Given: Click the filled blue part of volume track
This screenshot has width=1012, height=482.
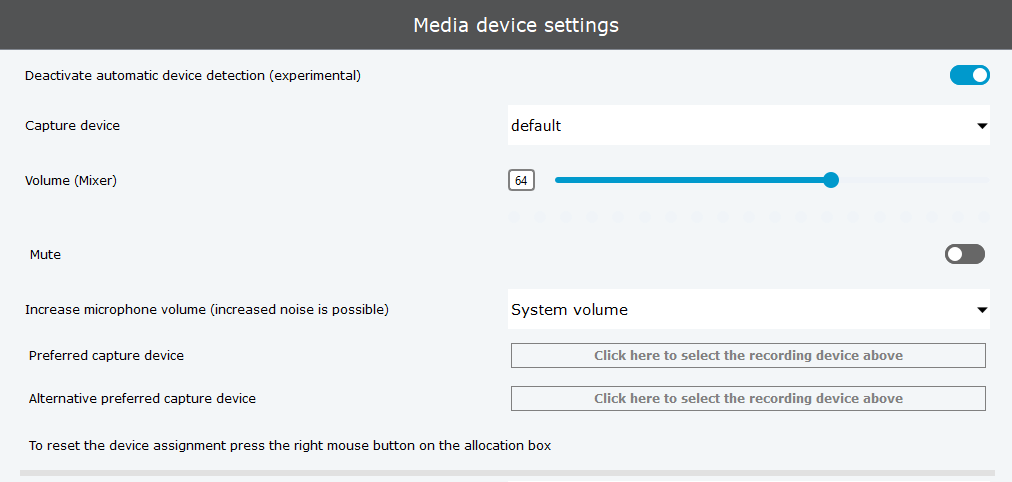Looking at the screenshot, I should pyautogui.click(x=690, y=180).
